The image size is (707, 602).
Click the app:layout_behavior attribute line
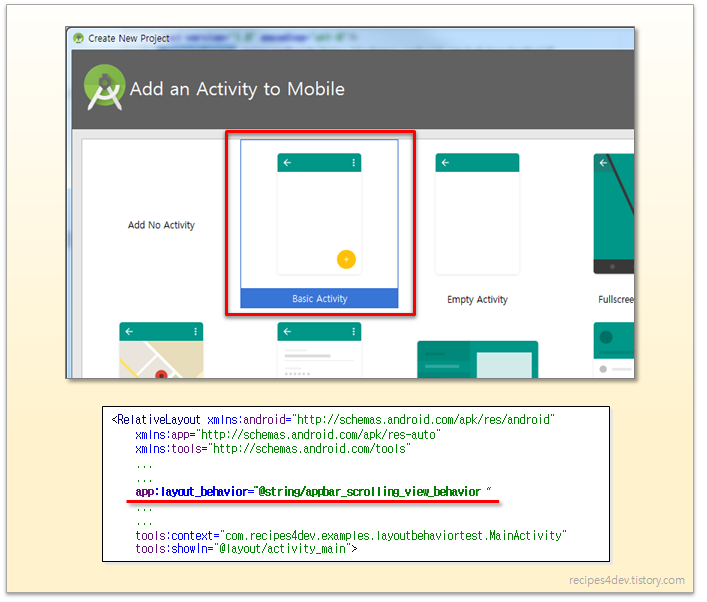click(x=313, y=492)
